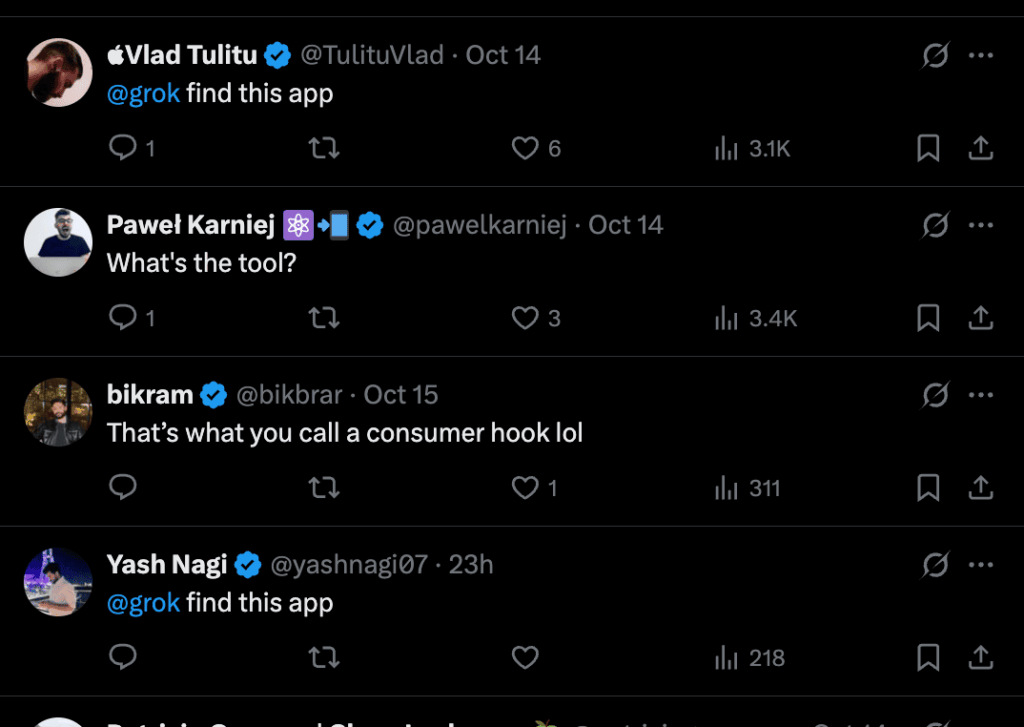Open bikram's avatar thumbnail
The width and height of the screenshot is (1024, 727).
pyautogui.click(x=58, y=411)
